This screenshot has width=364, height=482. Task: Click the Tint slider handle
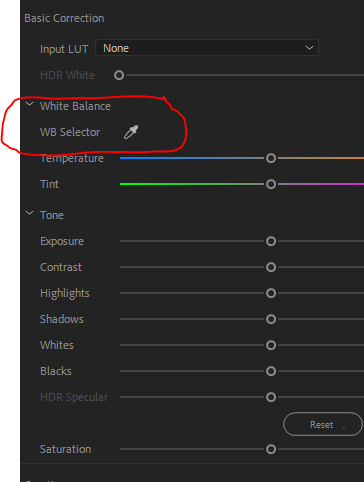271,184
